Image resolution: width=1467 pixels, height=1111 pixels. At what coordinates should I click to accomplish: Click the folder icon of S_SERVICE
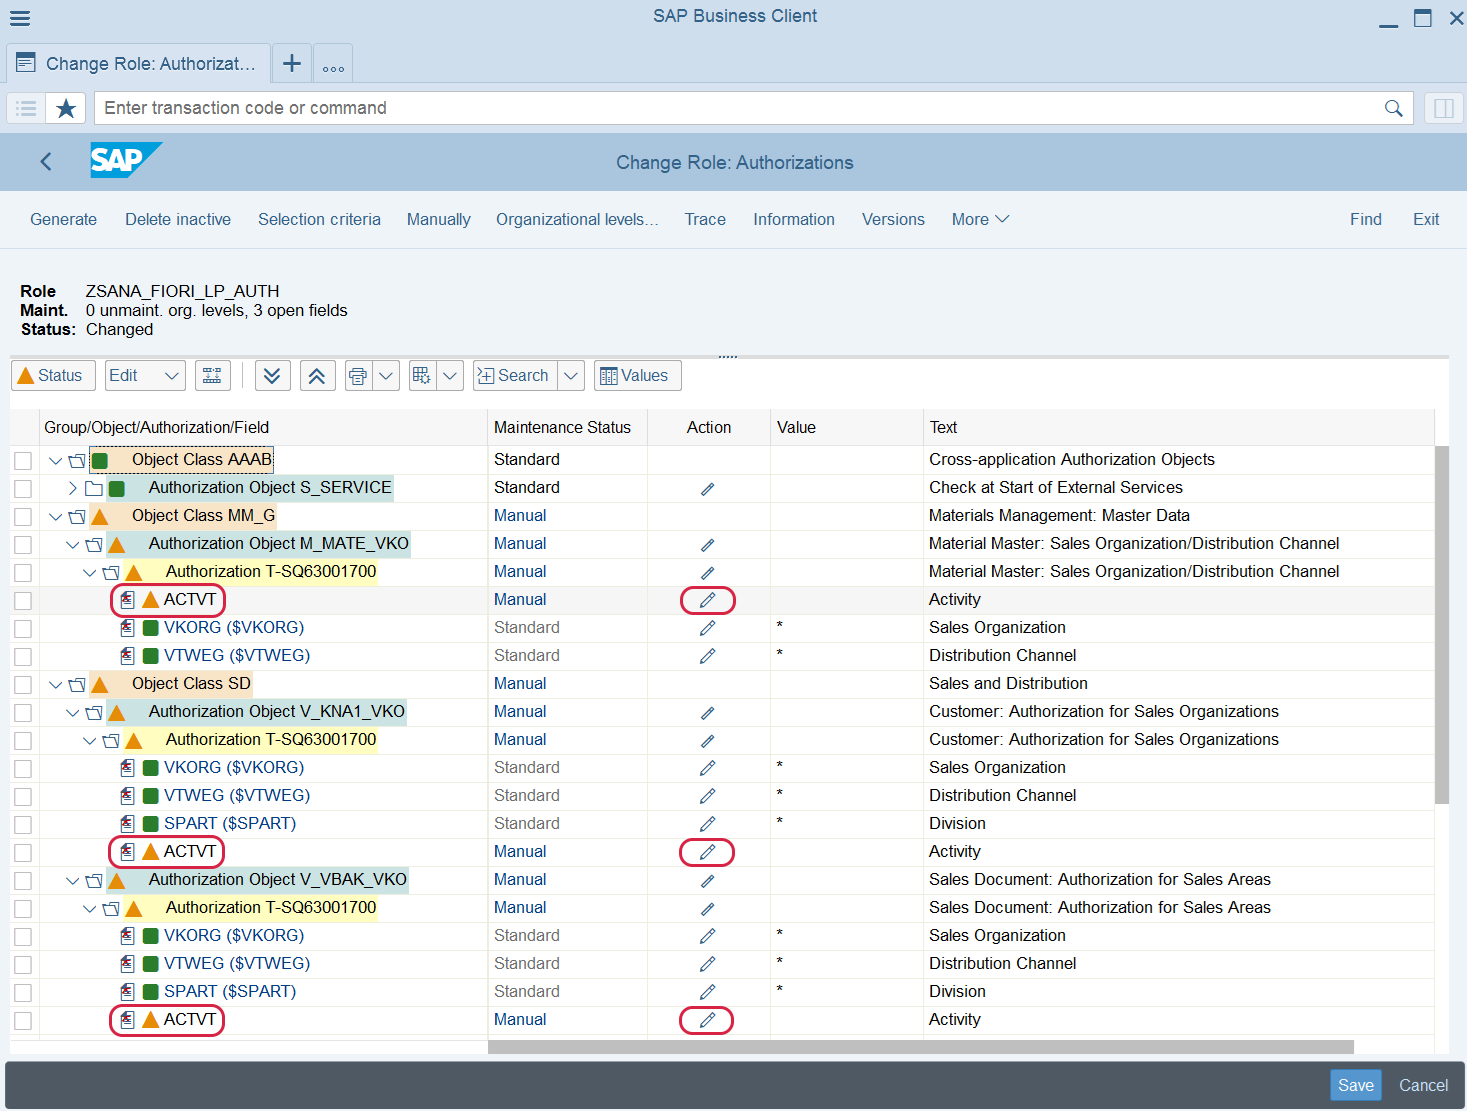click(94, 488)
